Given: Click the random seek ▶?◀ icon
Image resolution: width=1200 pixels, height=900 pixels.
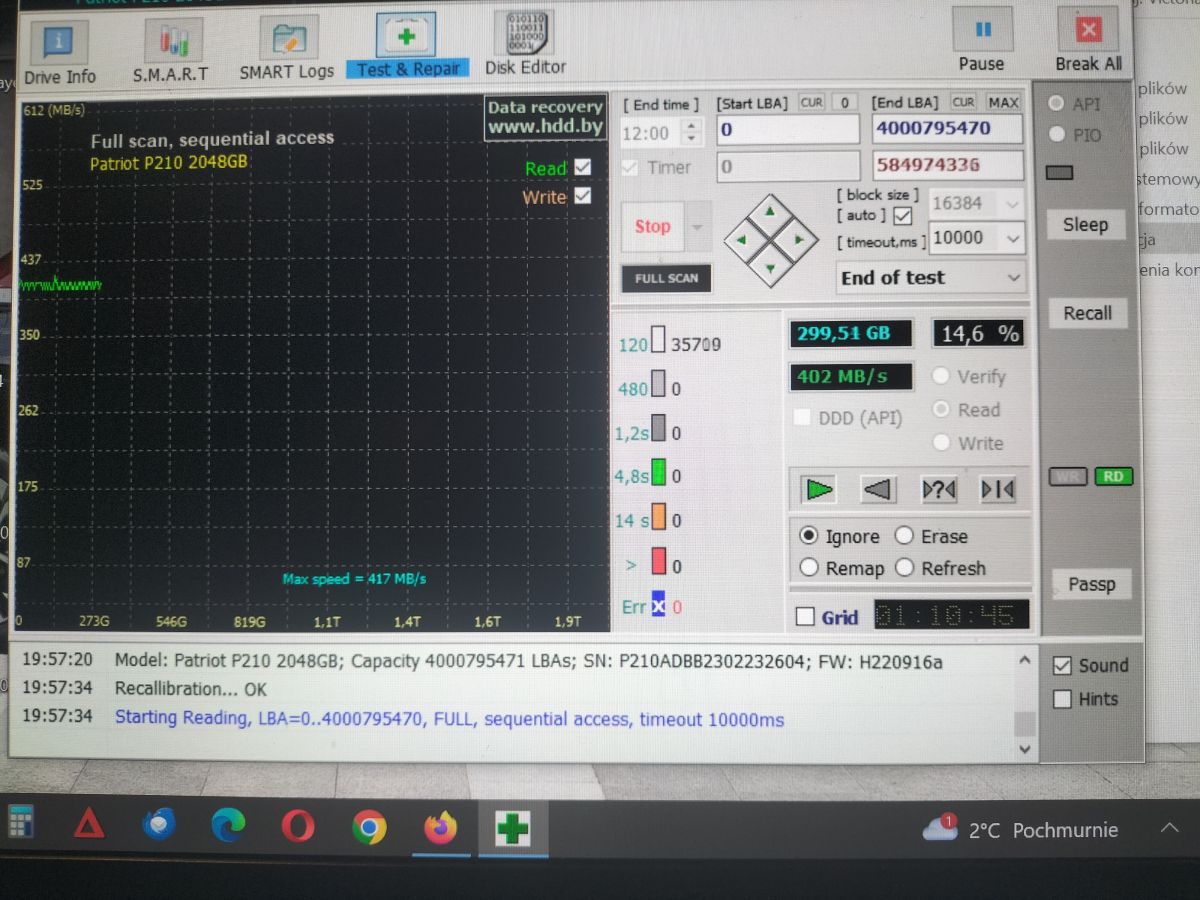Looking at the screenshot, I should 939,489.
